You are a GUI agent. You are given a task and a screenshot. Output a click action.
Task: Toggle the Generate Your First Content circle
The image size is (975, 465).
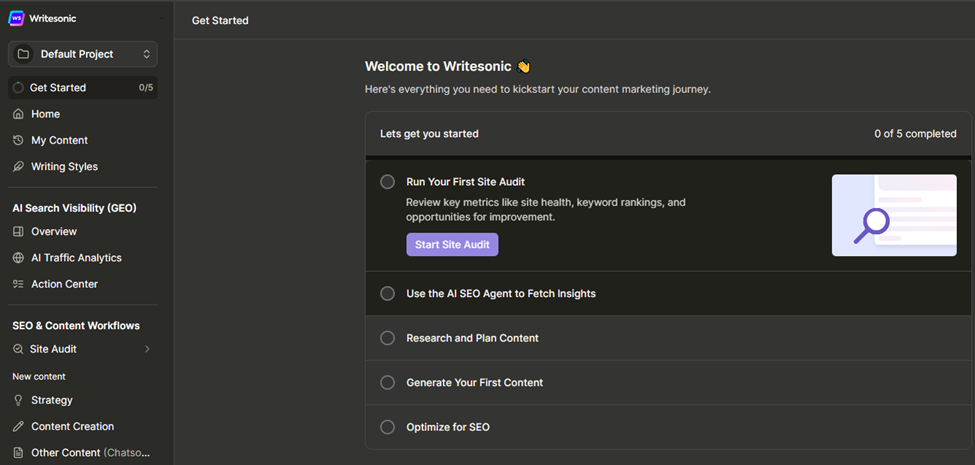click(x=387, y=382)
